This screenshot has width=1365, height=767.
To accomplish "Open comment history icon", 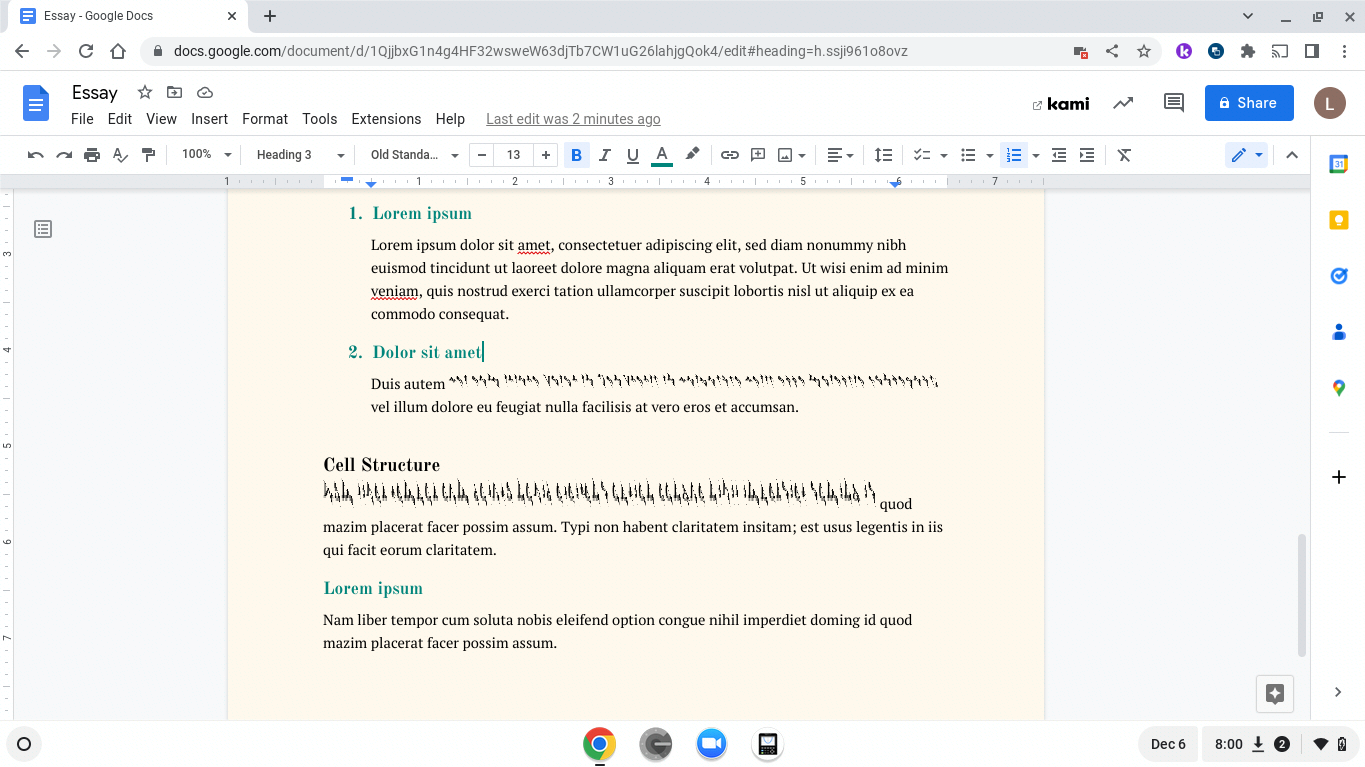I will coord(1174,103).
